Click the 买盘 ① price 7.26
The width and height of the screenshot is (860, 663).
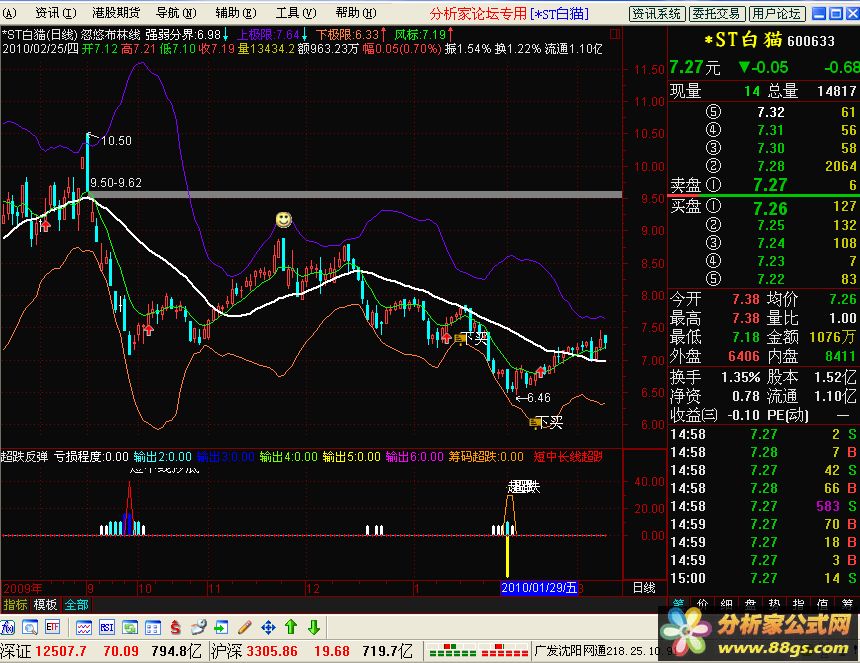(x=770, y=208)
